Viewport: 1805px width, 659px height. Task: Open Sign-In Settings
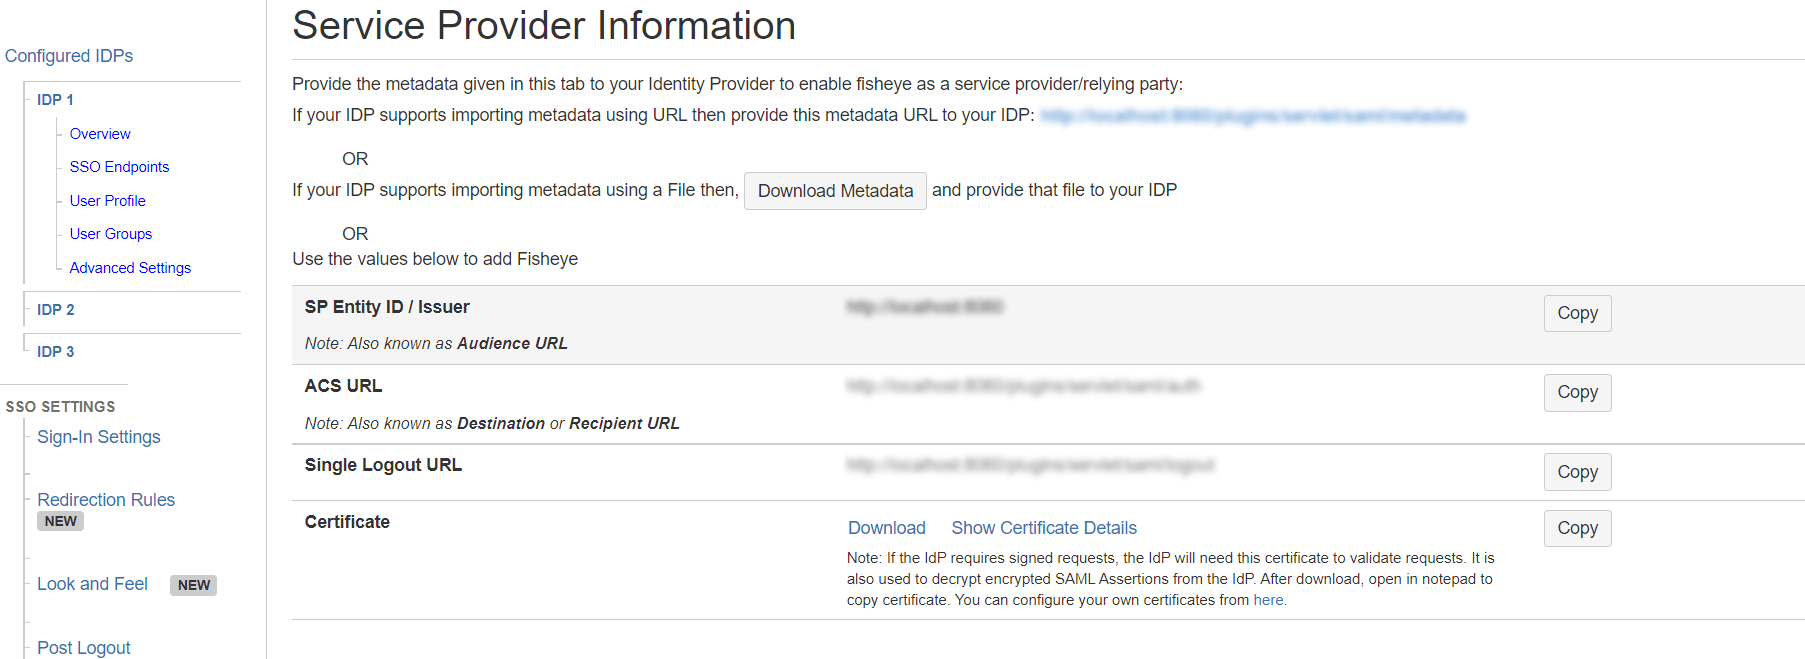click(98, 437)
